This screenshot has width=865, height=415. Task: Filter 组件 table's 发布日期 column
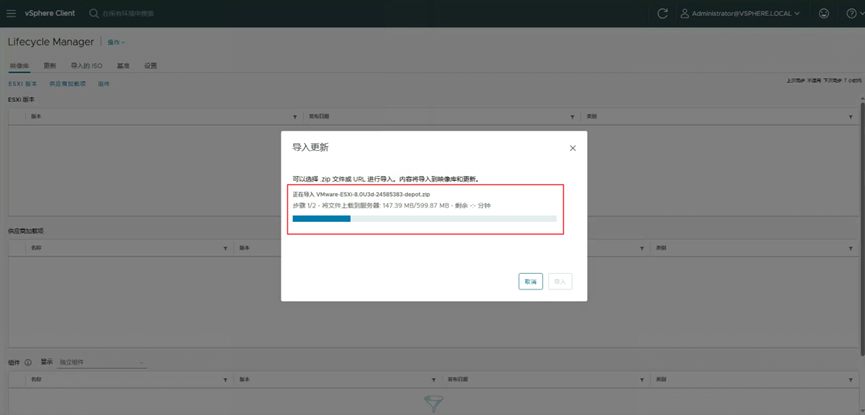pyautogui.click(x=642, y=380)
